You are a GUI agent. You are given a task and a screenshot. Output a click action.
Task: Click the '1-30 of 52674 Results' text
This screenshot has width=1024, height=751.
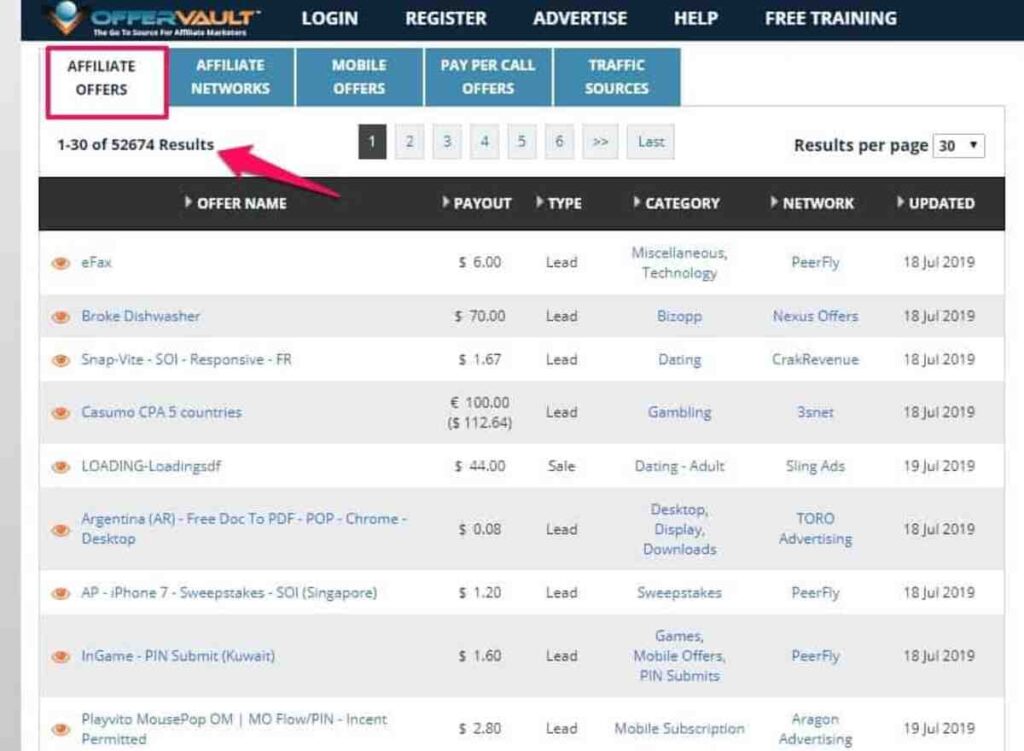tap(135, 144)
